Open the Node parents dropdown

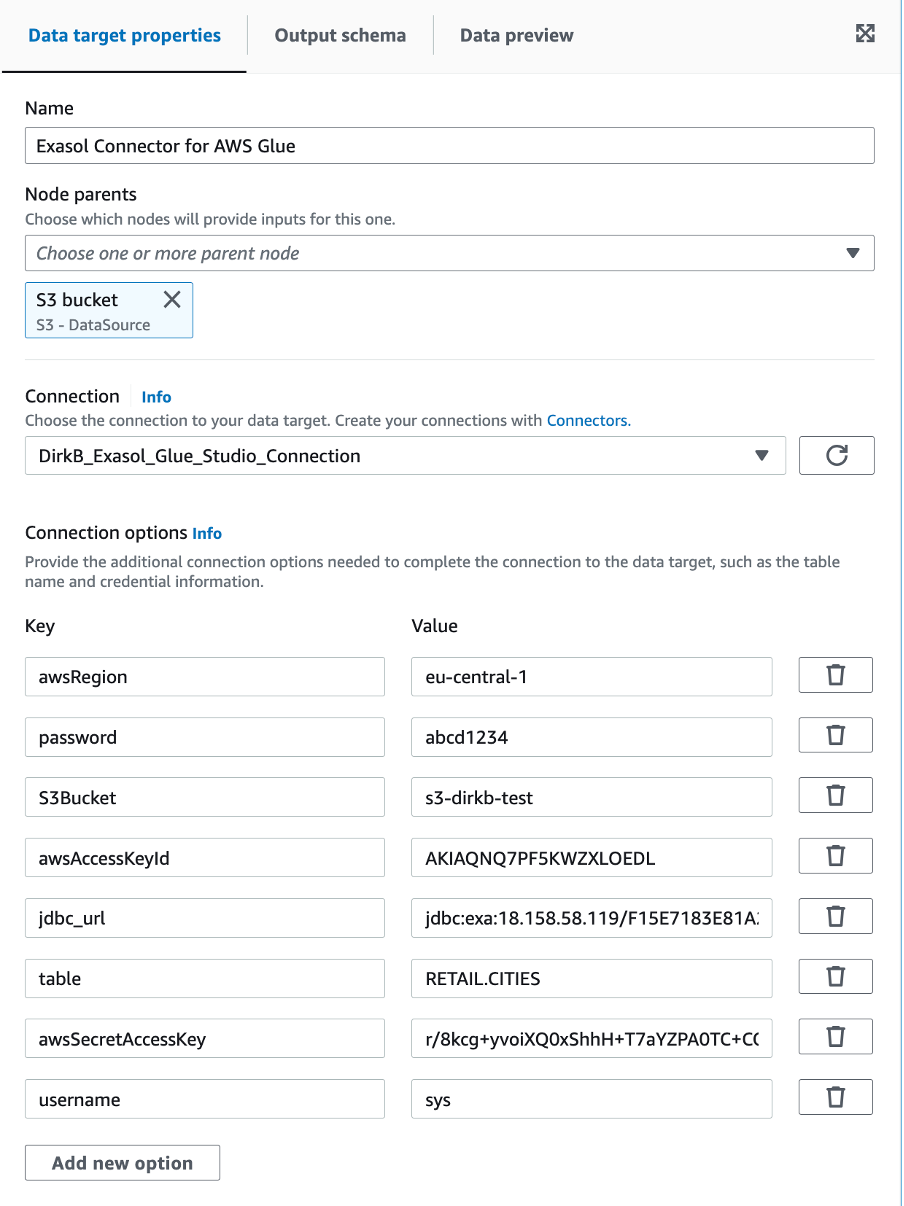coord(450,253)
